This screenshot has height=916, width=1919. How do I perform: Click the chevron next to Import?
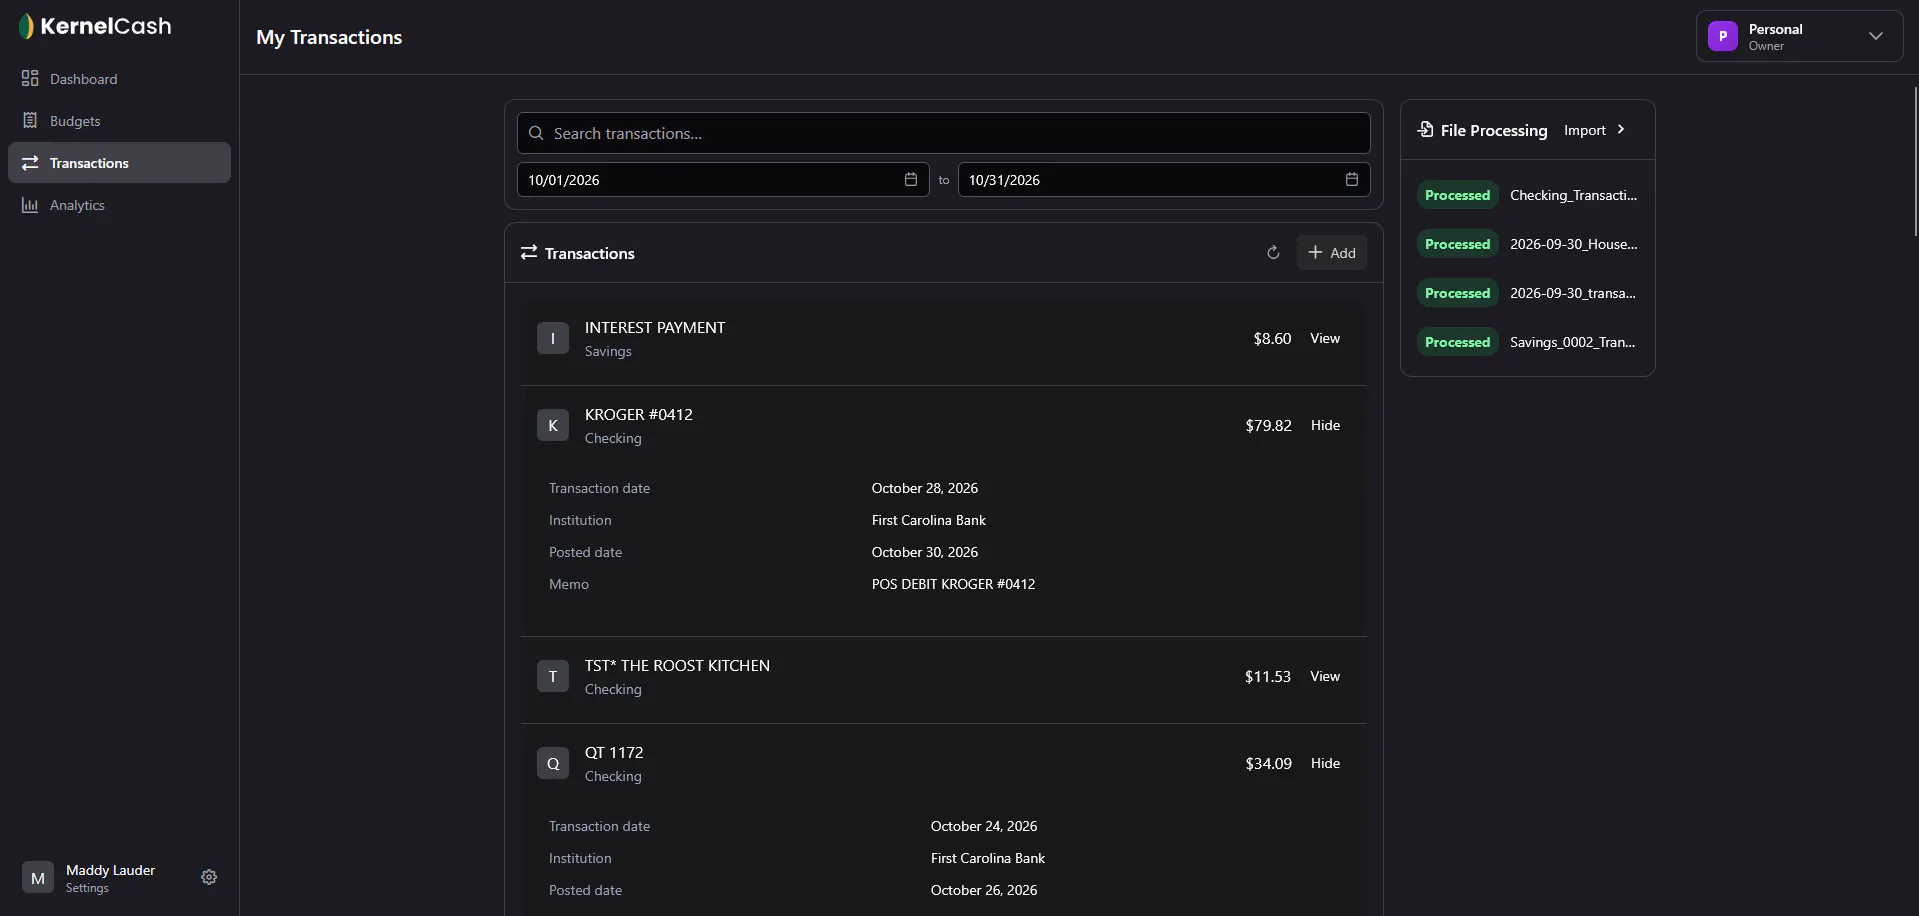click(1621, 129)
